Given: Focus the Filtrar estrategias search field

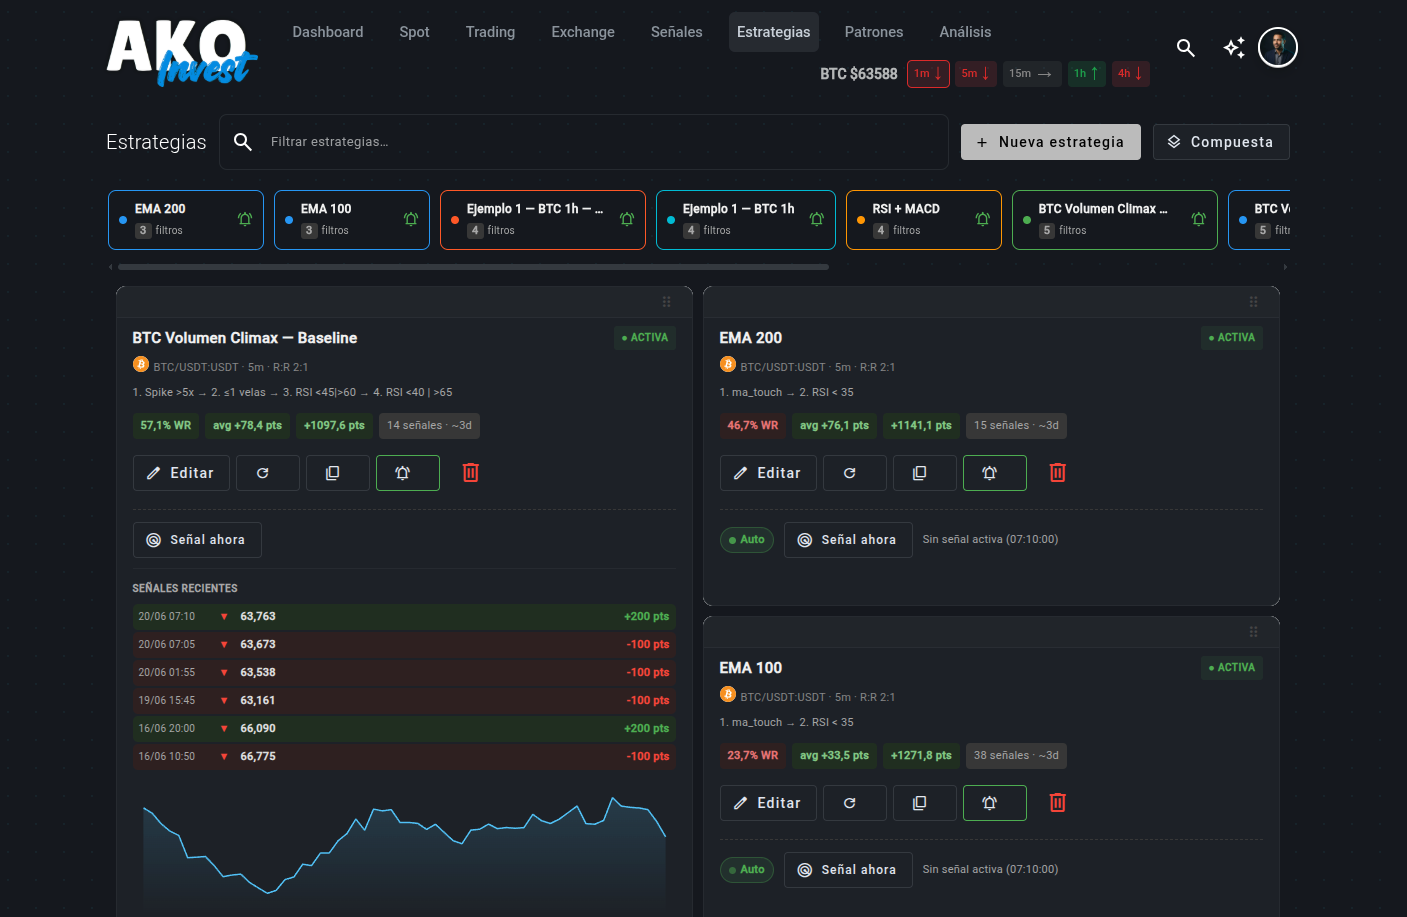Looking at the screenshot, I should point(584,142).
